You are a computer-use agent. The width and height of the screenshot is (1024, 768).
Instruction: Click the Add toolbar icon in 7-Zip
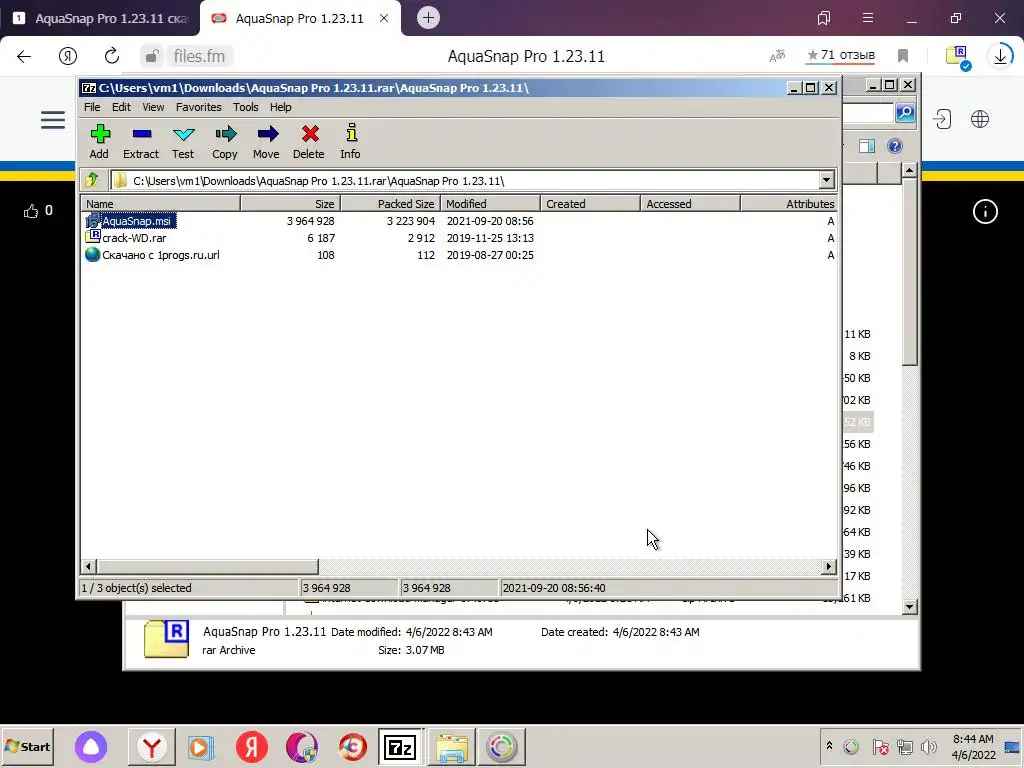coord(99,141)
